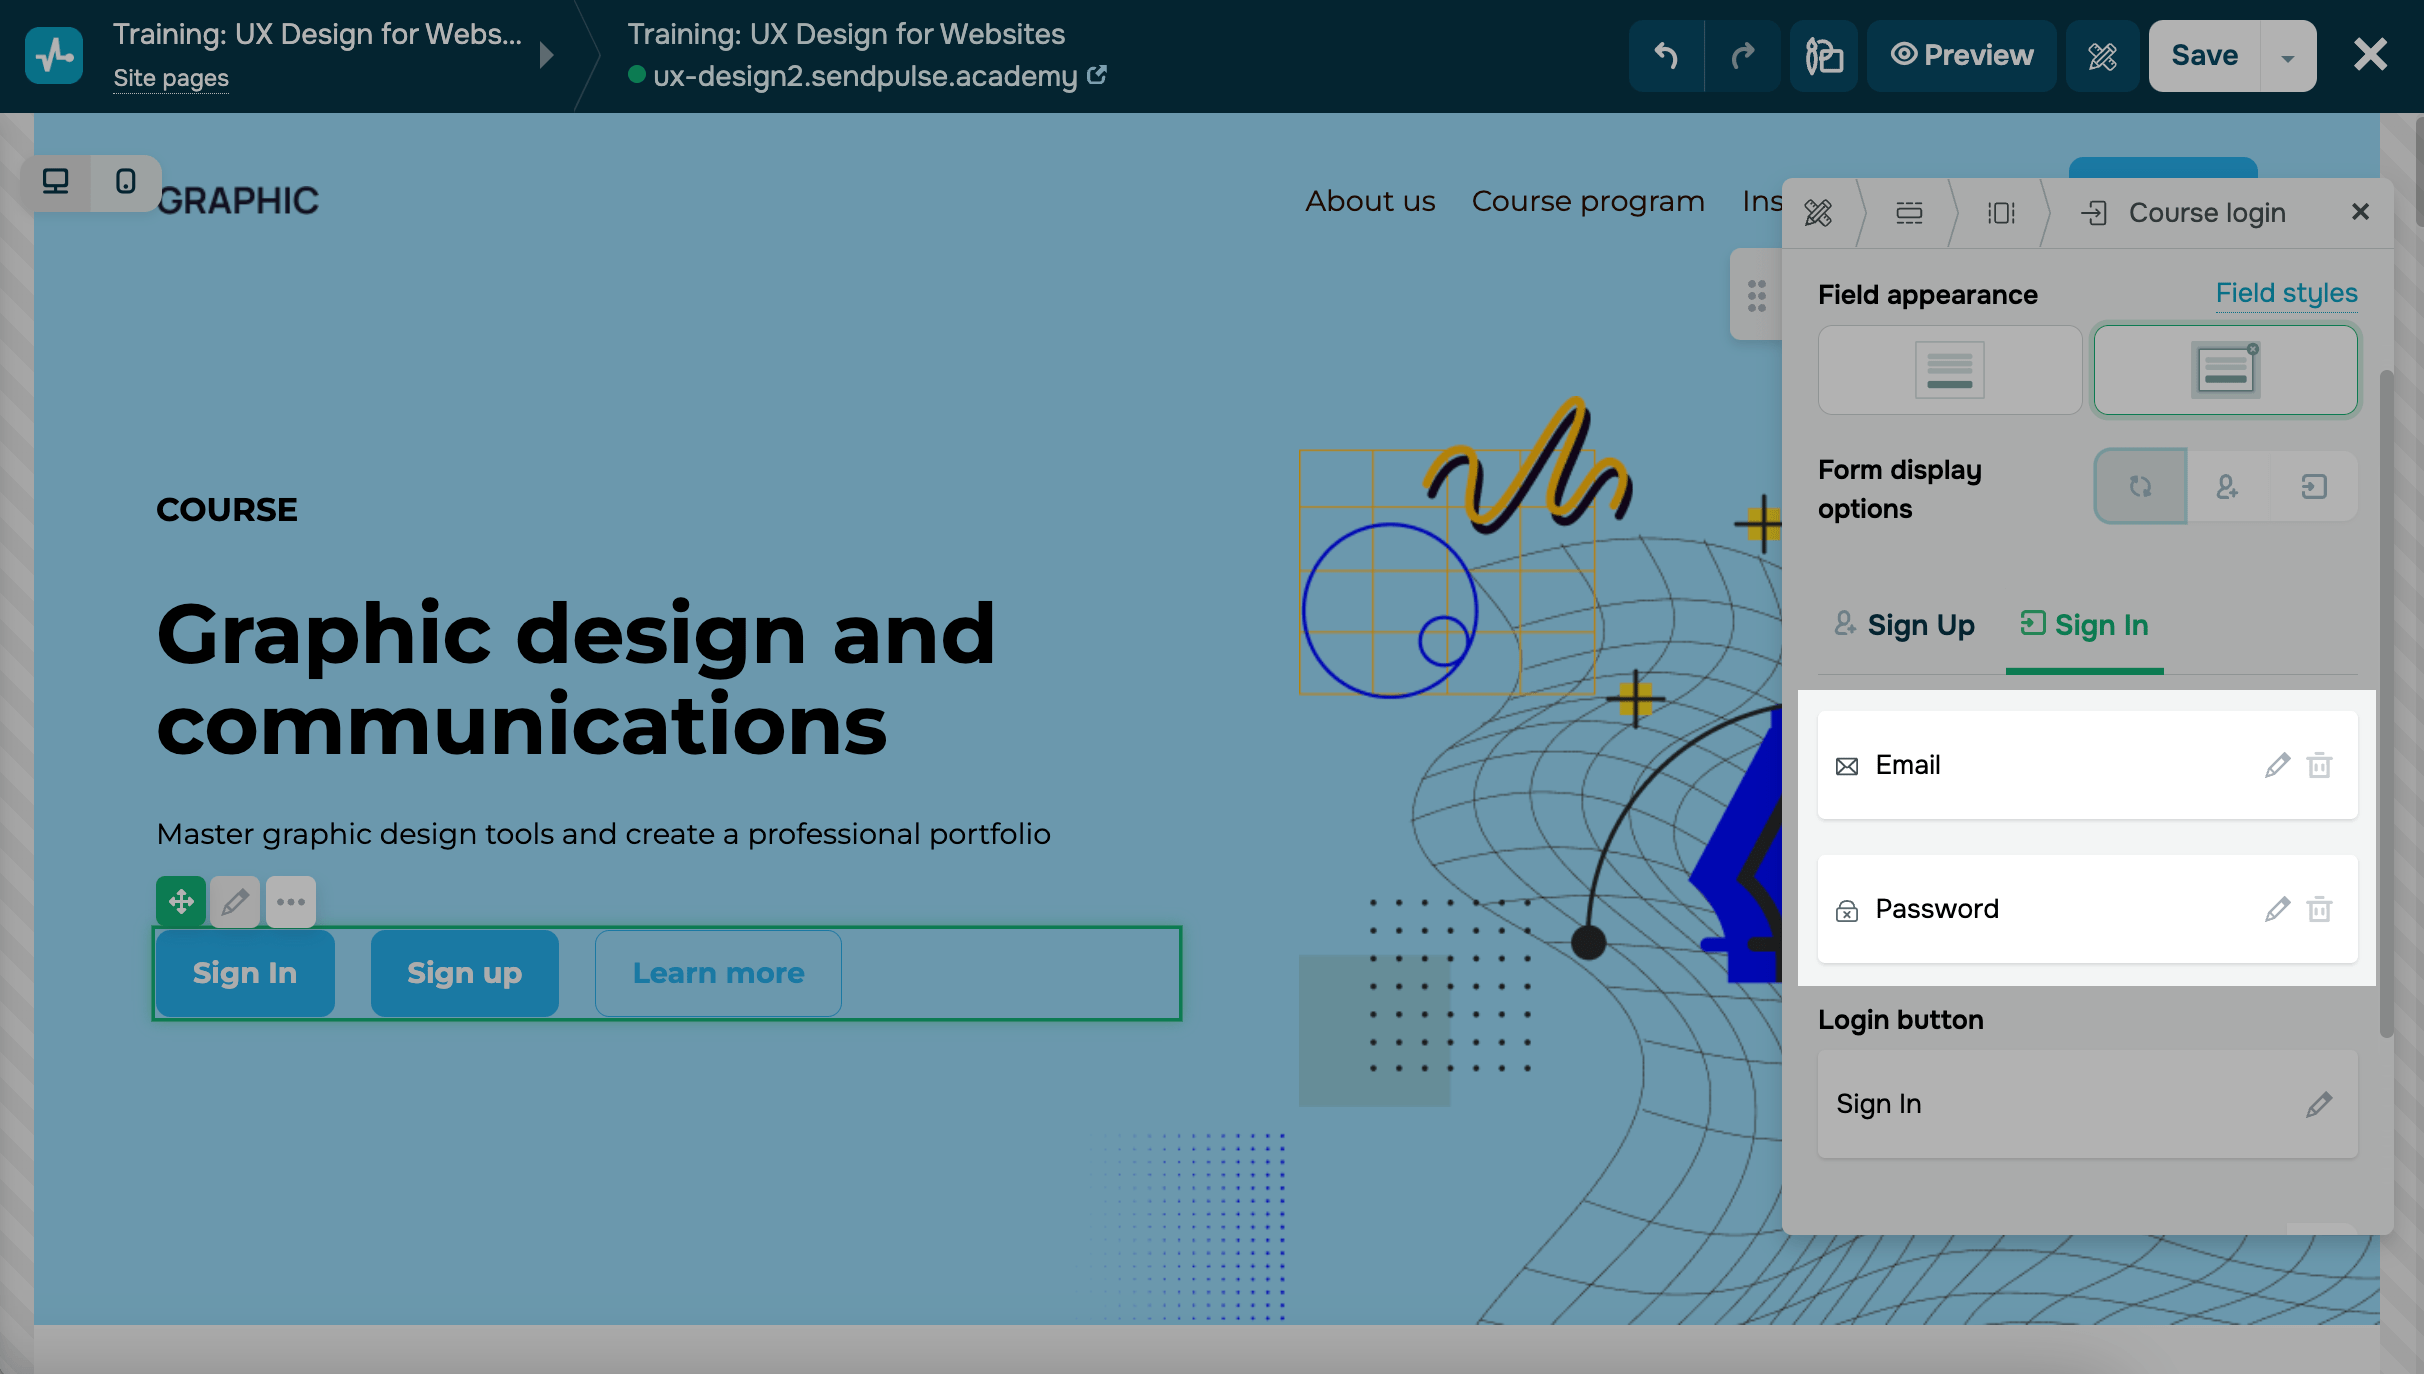Open the Field styles link
Image resolution: width=2424 pixels, height=1374 pixels.
coord(2286,293)
